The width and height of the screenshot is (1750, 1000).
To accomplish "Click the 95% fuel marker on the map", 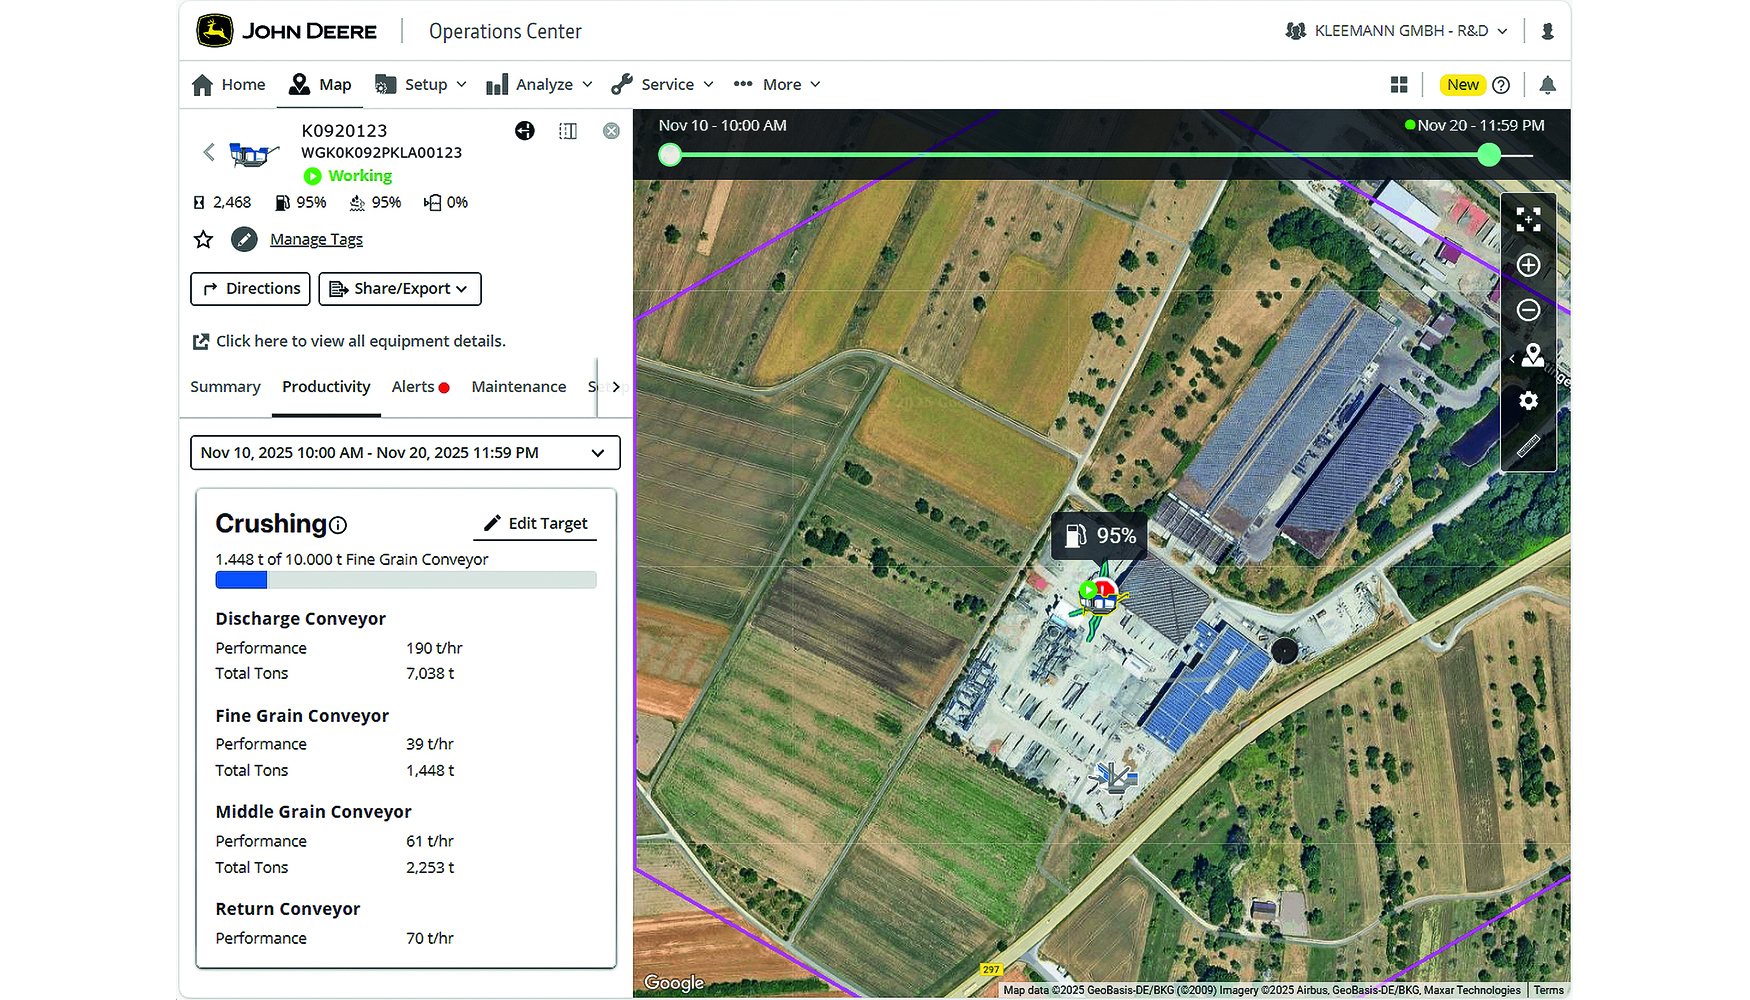I will [1098, 536].
